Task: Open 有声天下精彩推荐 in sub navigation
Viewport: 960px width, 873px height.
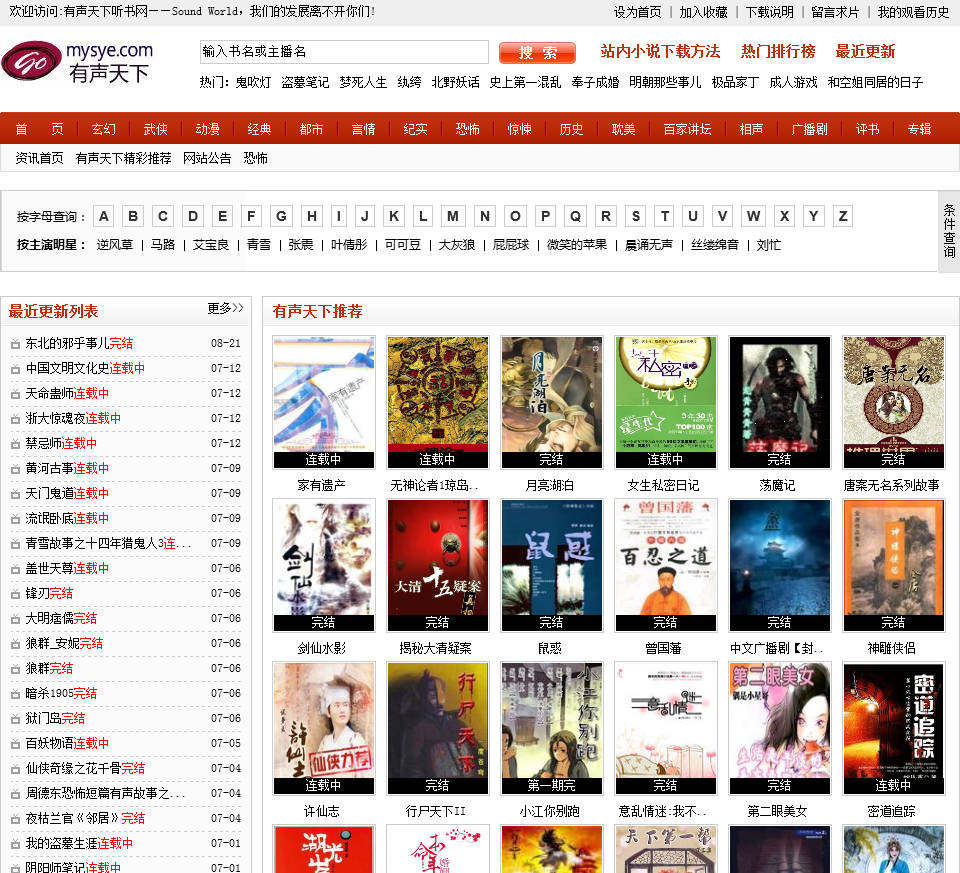Action: tap(123, 159)
